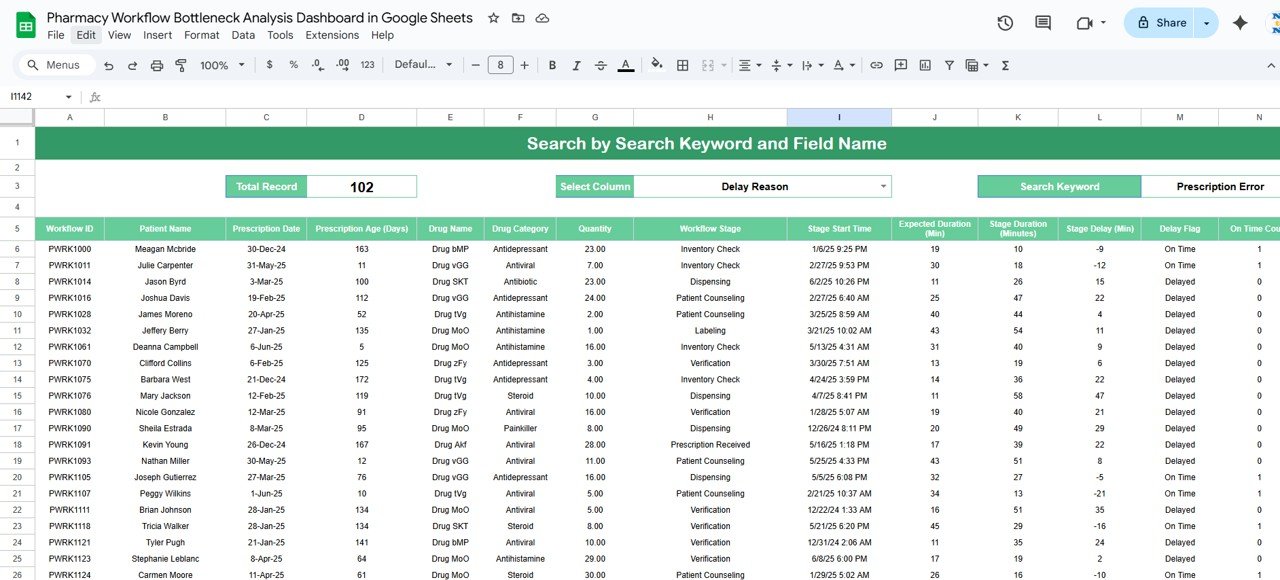The width and height of the screenshot is (1280, 580).
Task: Click the Print icon in toolbar
Action: click(157, 65)
